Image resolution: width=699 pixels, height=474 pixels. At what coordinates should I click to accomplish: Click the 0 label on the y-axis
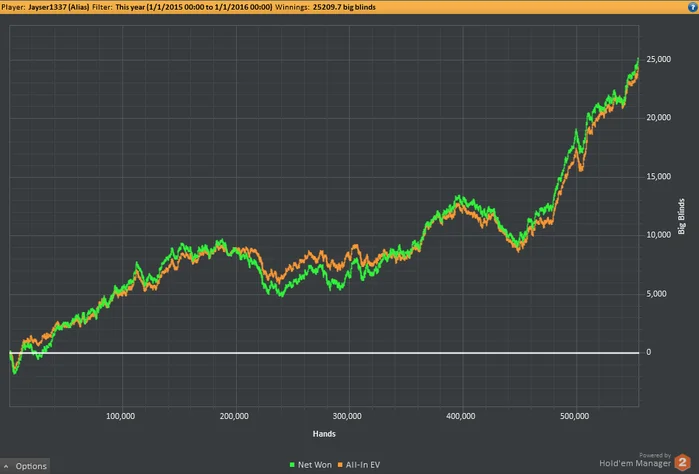(x=649, y=352)
